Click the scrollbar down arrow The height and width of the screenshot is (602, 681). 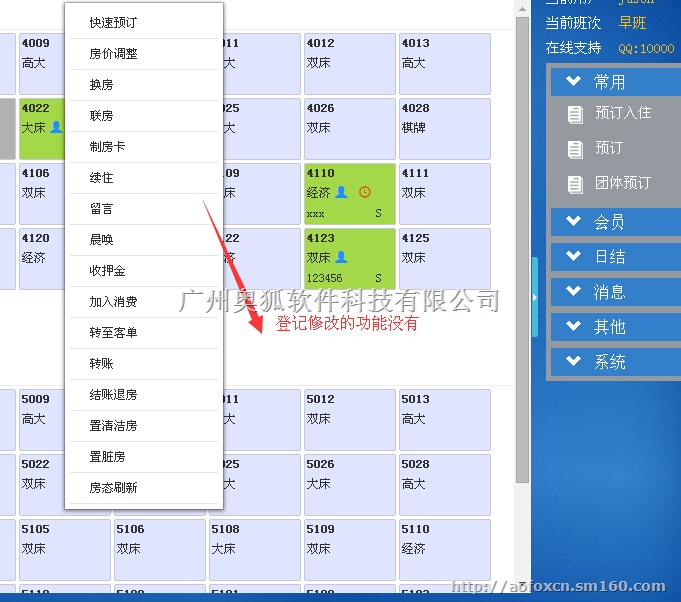(x=522, y=584)
